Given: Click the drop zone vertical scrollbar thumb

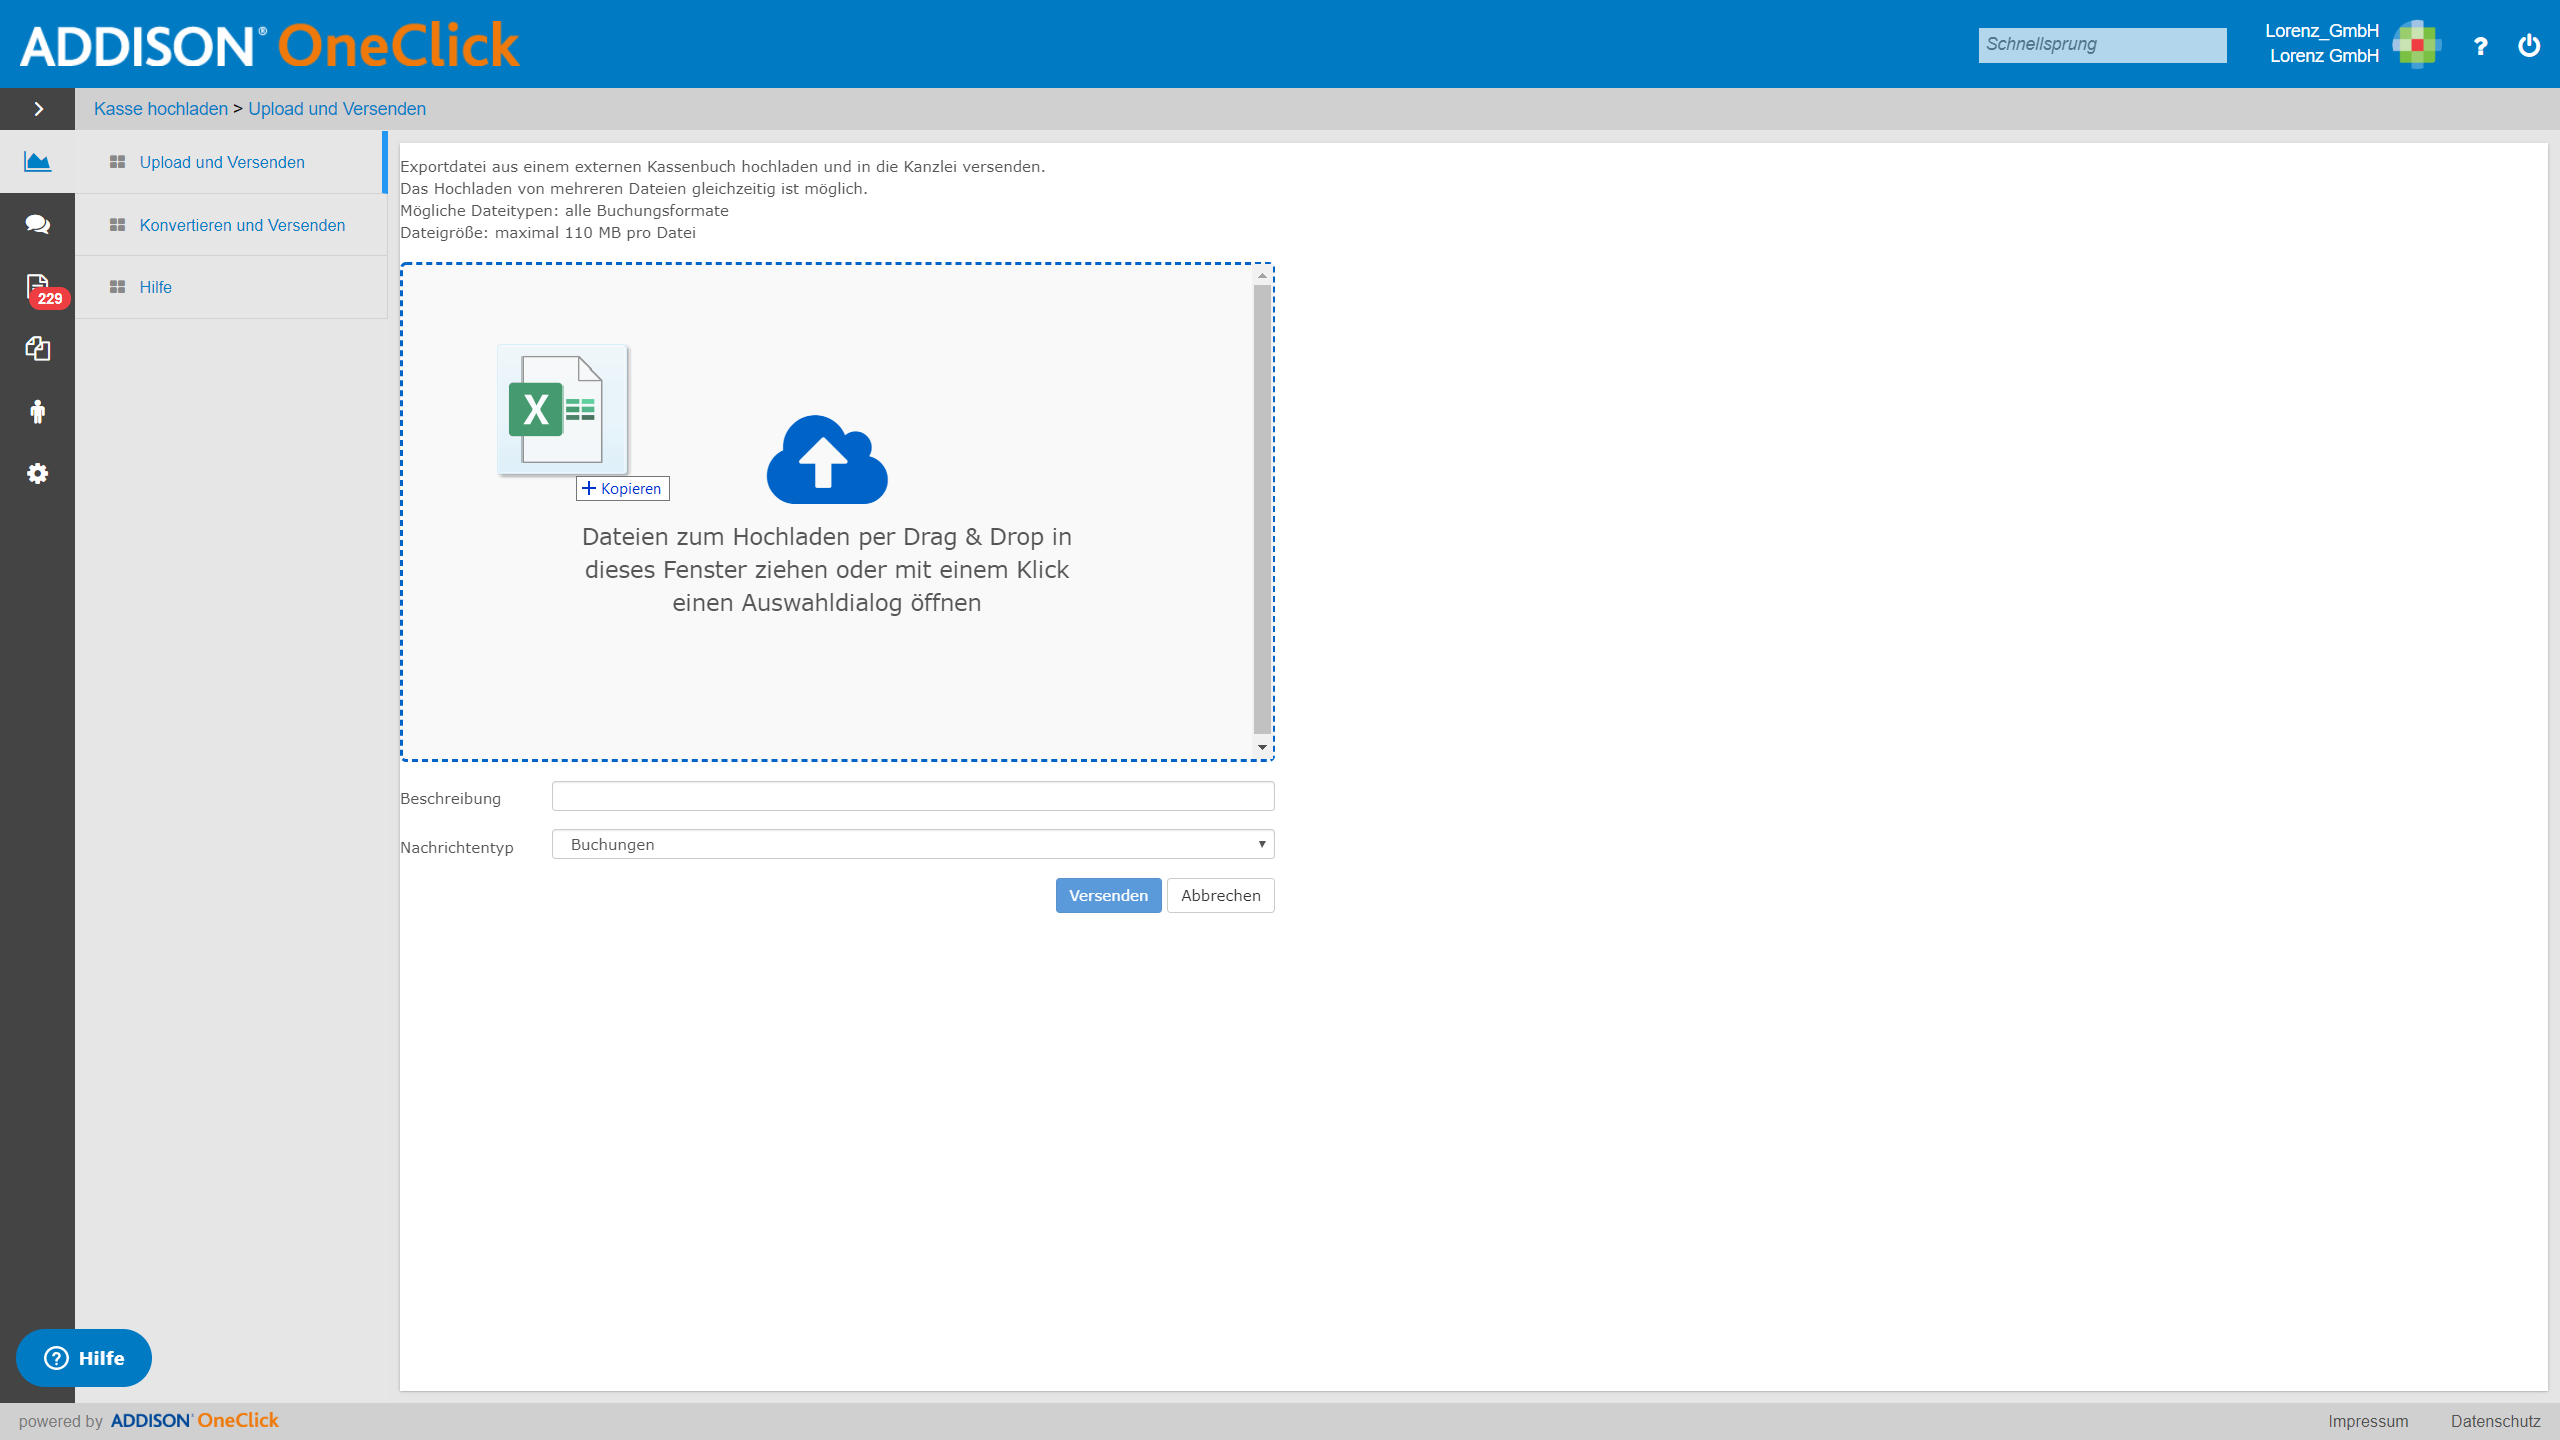Looking at the screenshot, I should pyautogui.click(x=1262, y=510).
